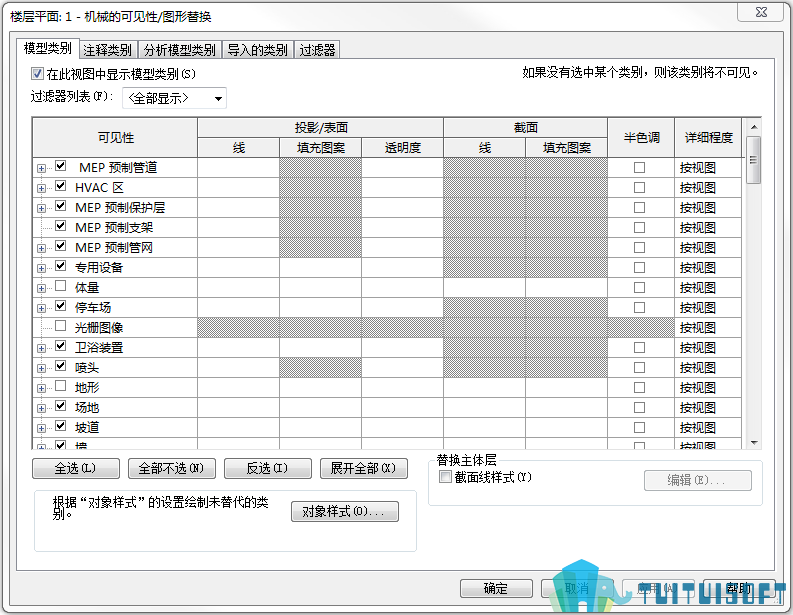Click the 全部不选 button

coord(172,468)
